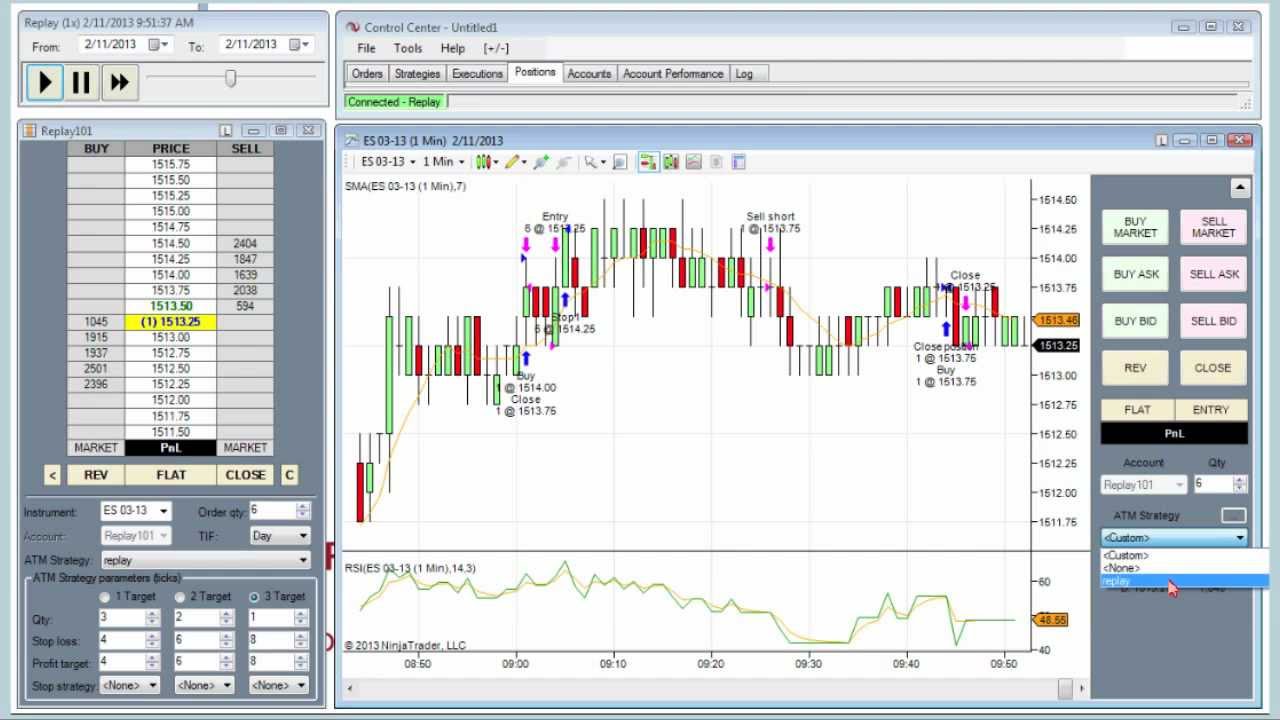This screenshot has height=720, width=1280.
Task: Open the From date calendar dropdown
Action: coord(159,44)
